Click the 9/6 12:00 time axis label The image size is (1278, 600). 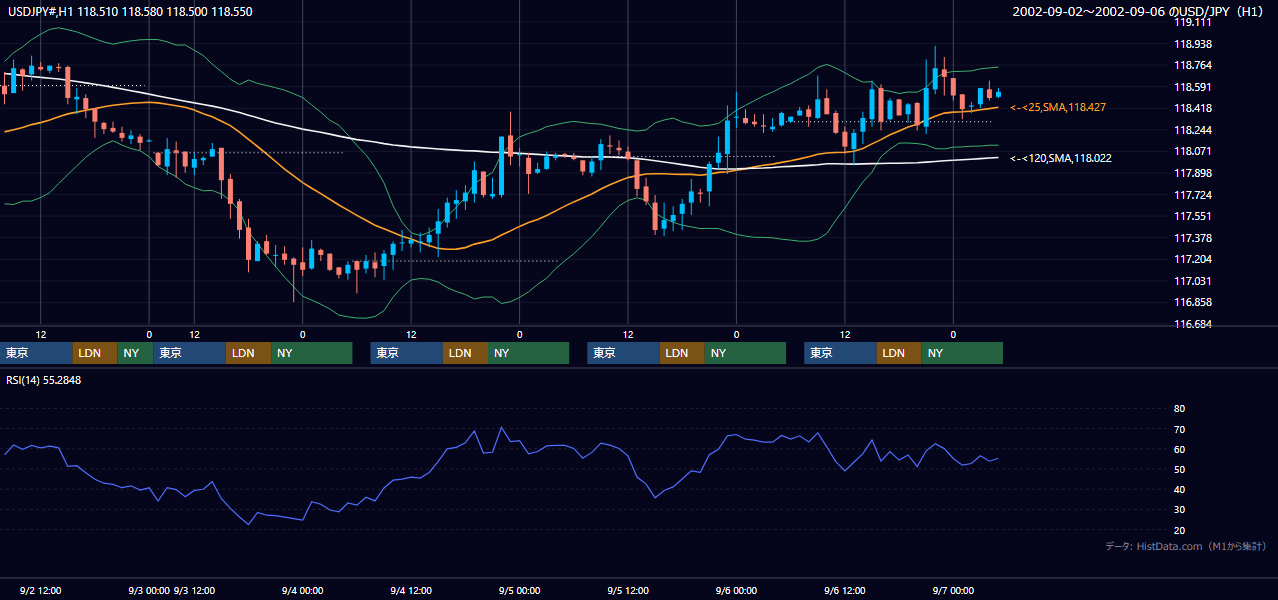[x=845, y=591]
